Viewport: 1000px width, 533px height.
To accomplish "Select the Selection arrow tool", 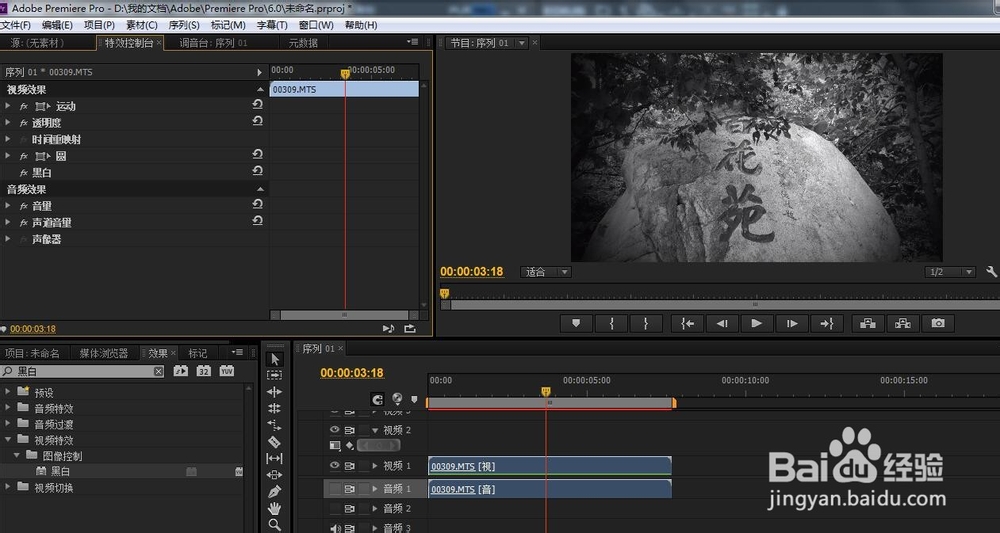I will coord(274,359).
